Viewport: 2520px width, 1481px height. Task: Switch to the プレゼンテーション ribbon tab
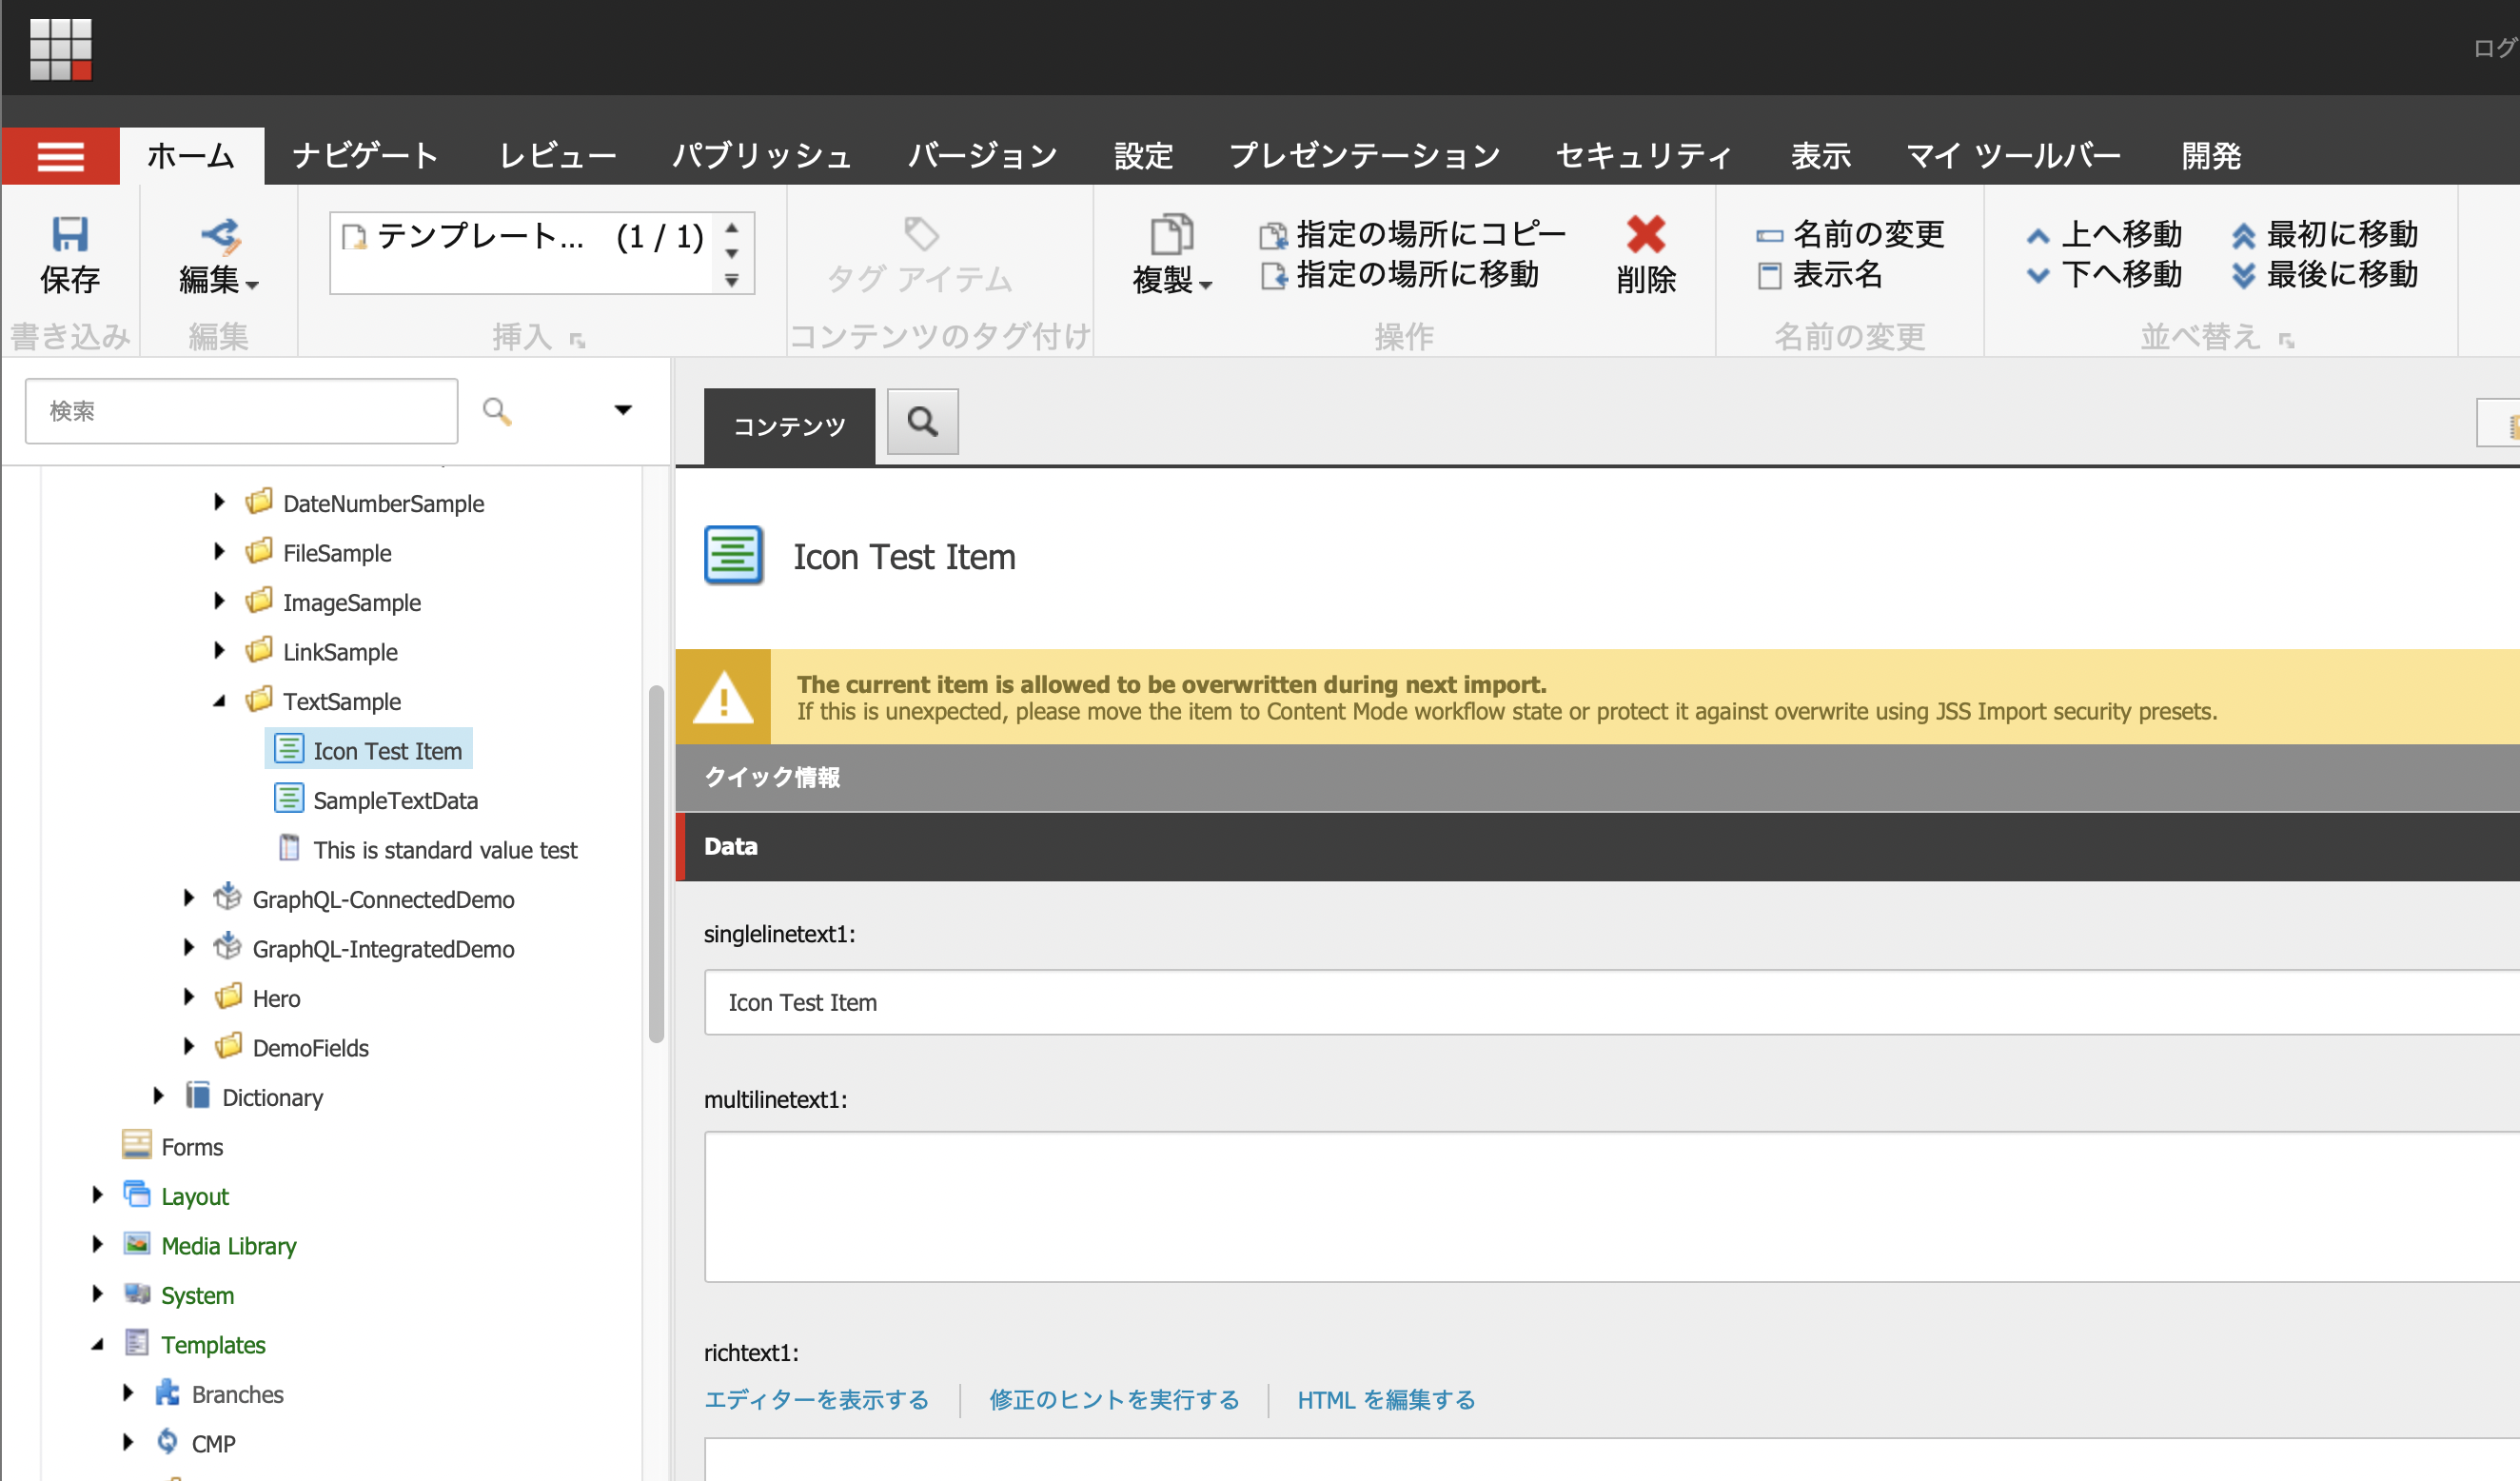pos(1364,156)
